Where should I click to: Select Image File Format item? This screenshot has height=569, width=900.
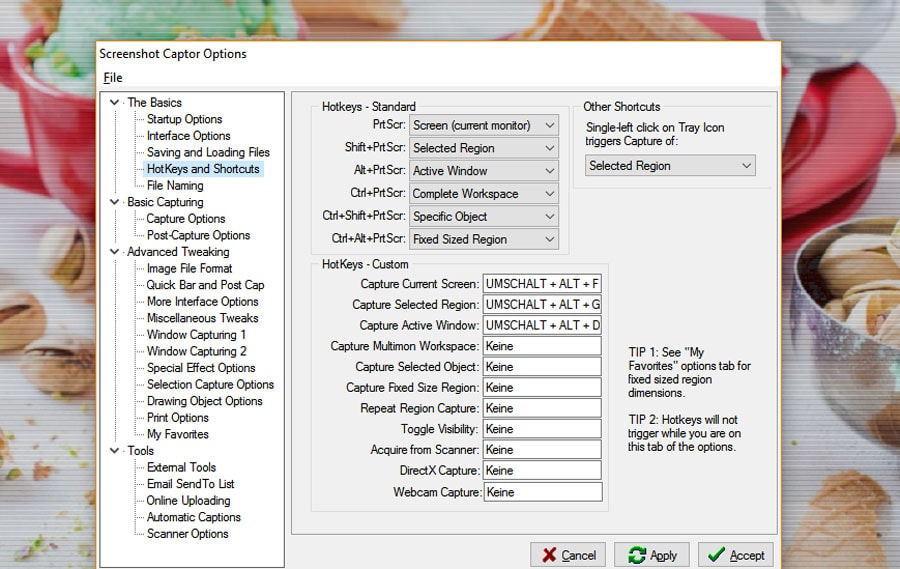tap(189, 268)
